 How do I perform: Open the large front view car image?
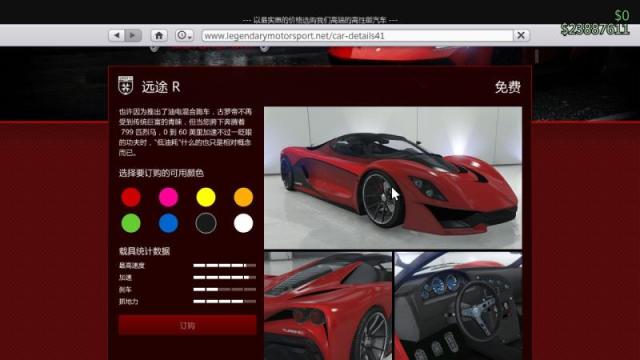click(393, 178)
